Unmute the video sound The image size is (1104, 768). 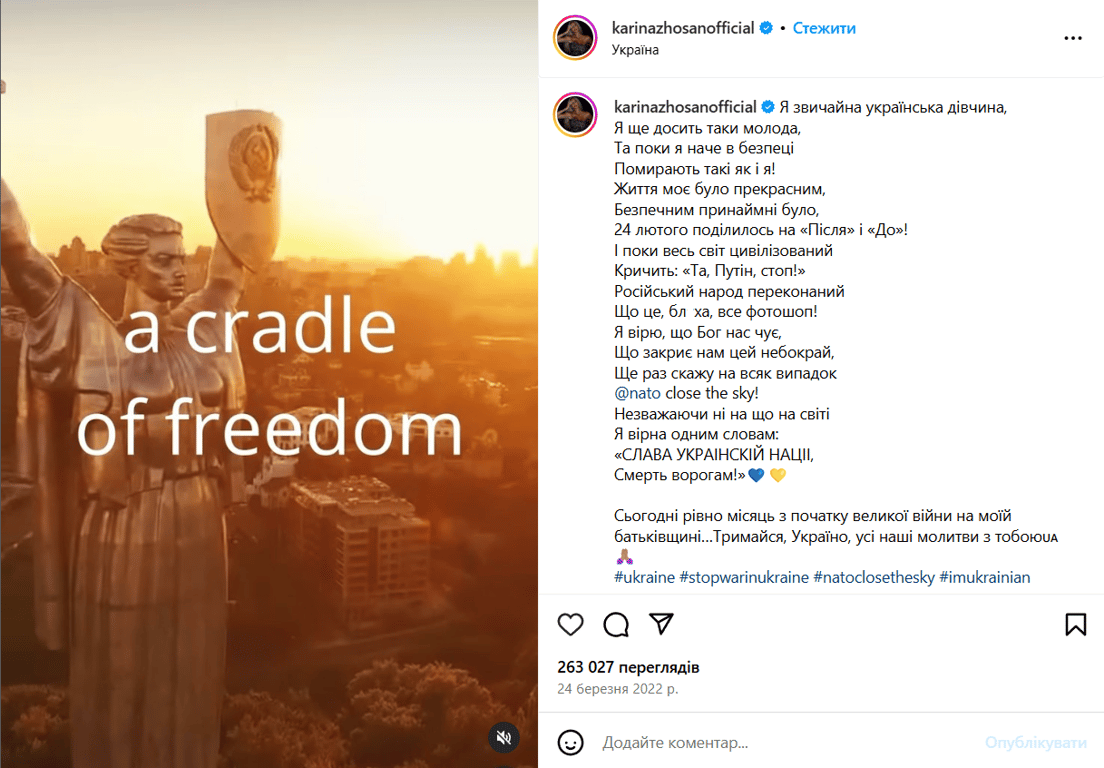[x=504, y=737]
